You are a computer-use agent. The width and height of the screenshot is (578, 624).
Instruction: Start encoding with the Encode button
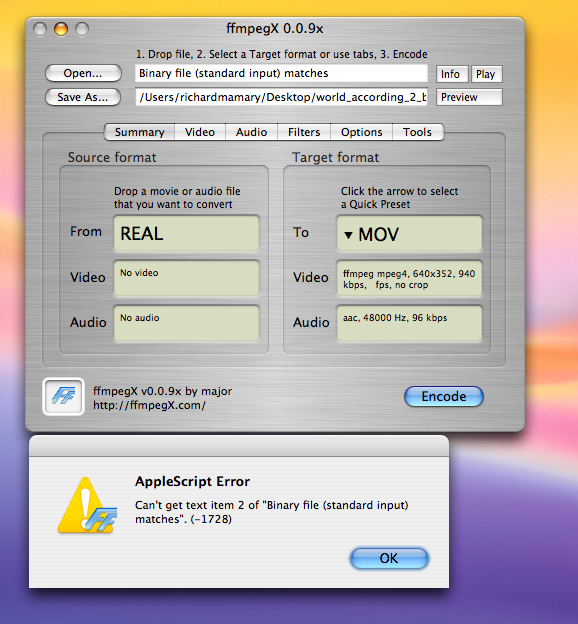coord(444,396)
